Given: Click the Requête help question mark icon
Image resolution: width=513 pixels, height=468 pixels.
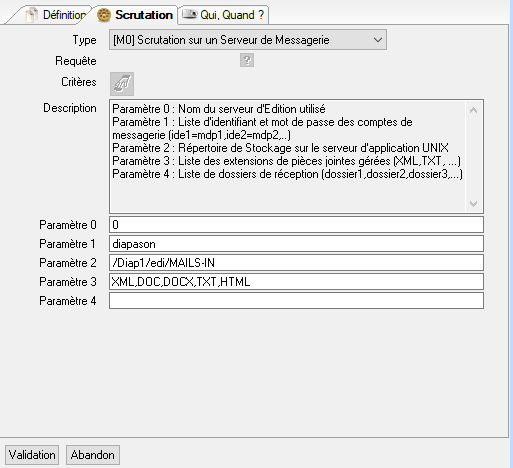Looking at the screenshot, I should tap(247, 60).
